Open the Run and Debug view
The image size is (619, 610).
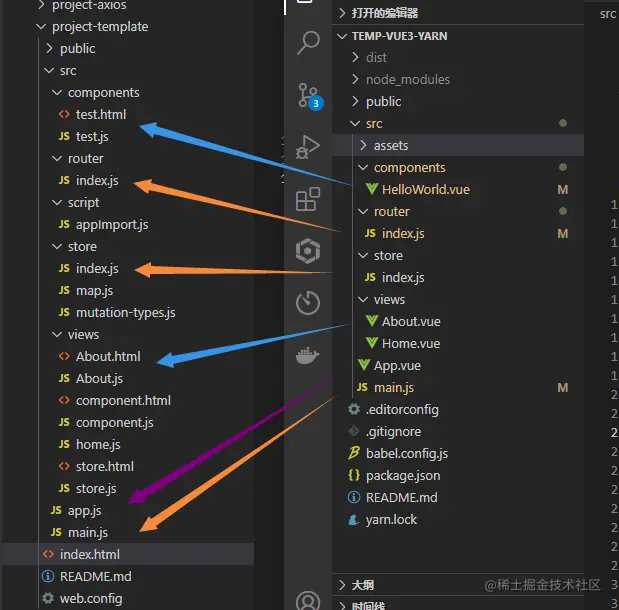coord(308,147)
